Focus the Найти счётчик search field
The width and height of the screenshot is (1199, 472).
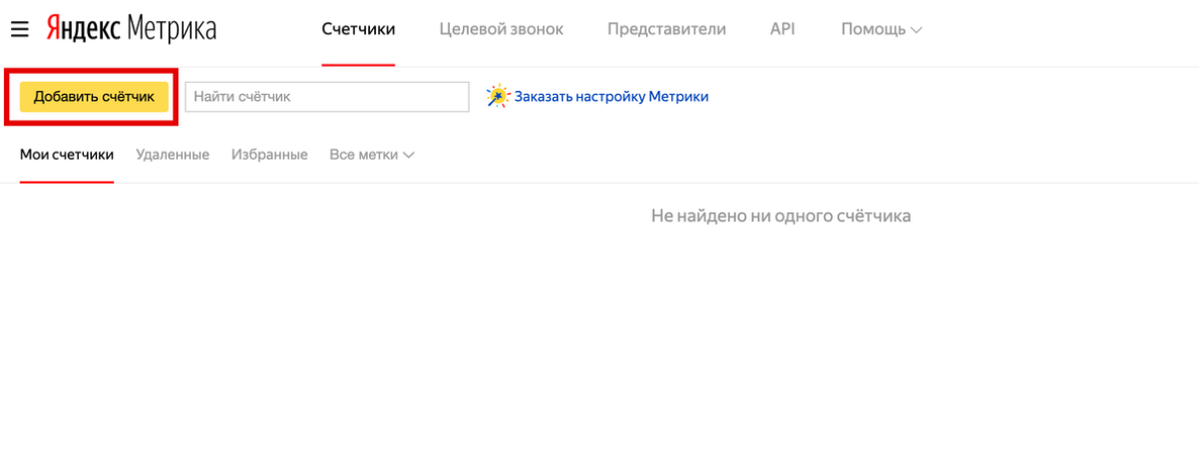tap(327, 97)
